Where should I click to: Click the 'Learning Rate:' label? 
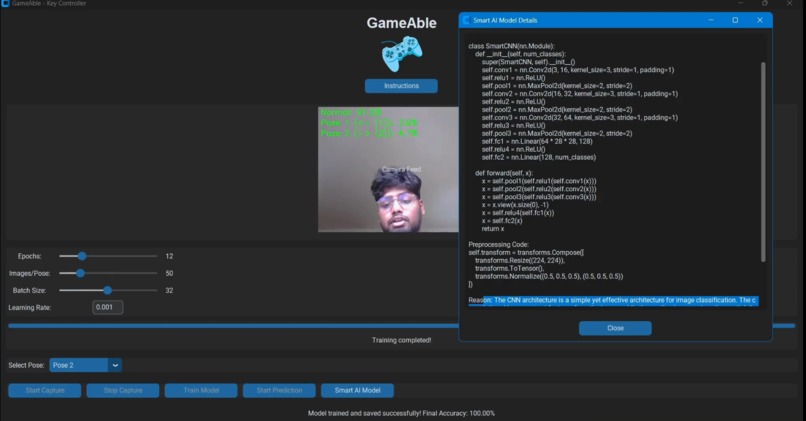pos(30,307)
